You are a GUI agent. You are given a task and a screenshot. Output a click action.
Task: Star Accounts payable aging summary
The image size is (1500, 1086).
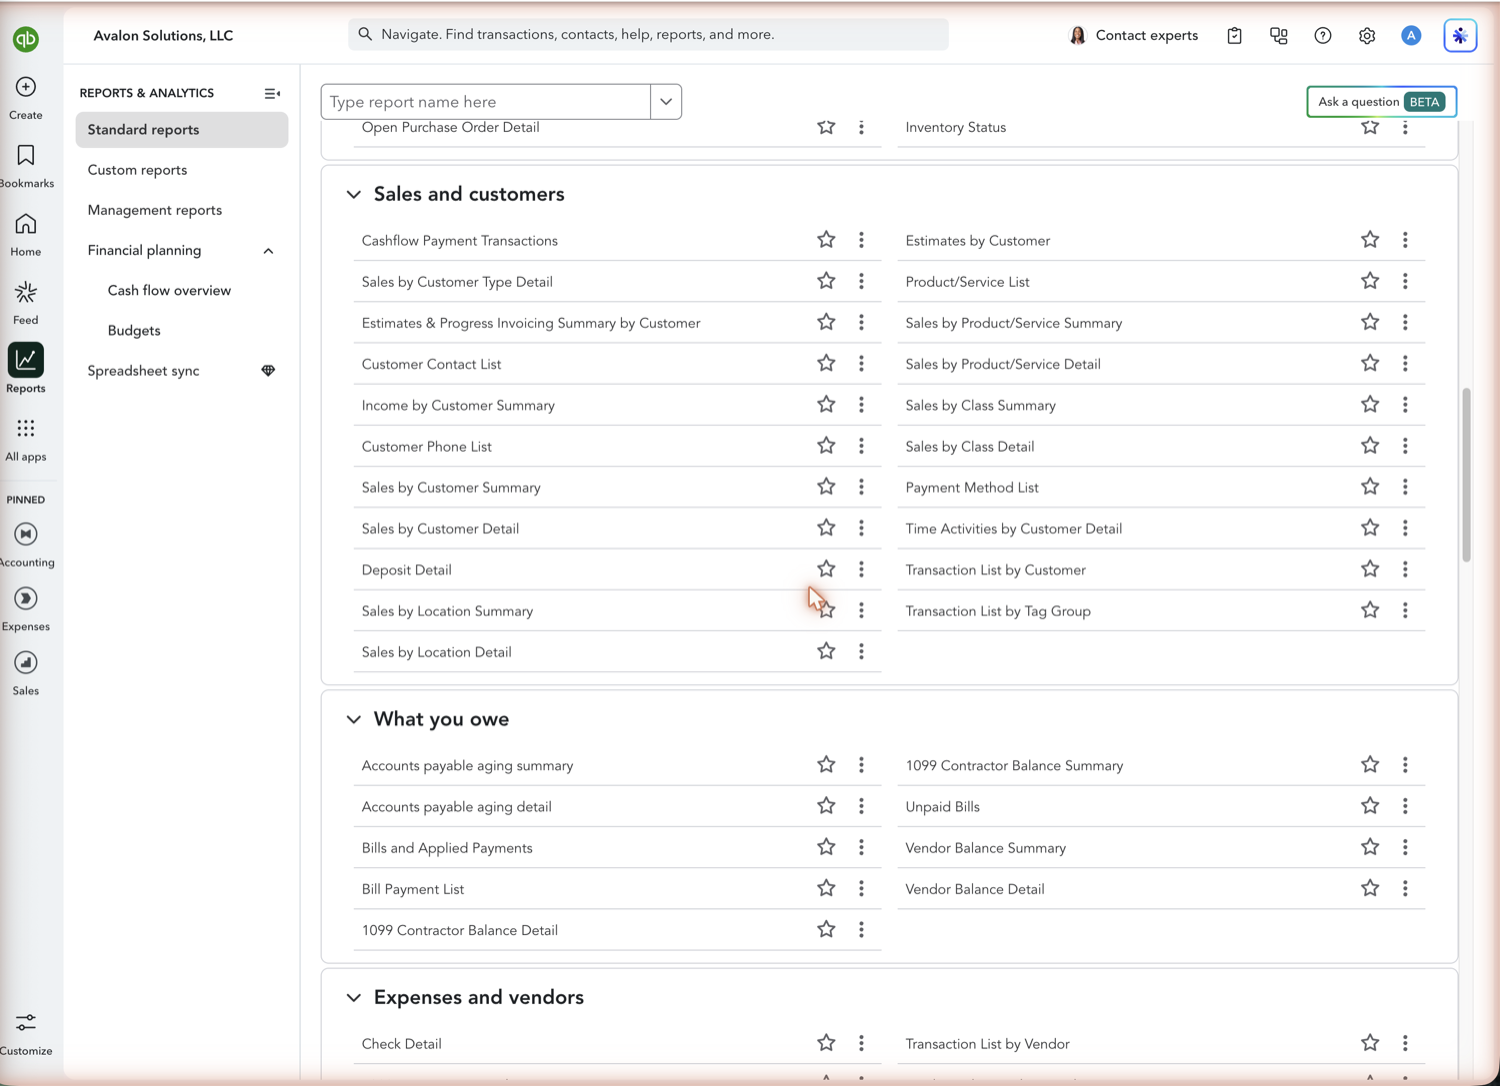pyautogui.click(x=826, y=764)
